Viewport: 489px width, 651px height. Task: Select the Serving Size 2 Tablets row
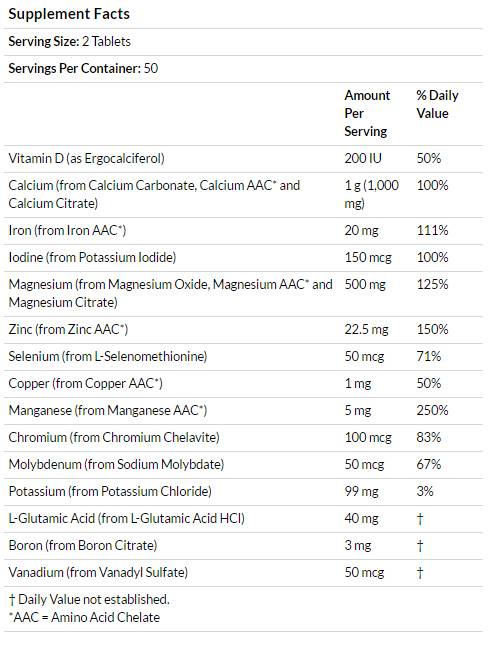pyautogui.click(x=244, y=42)
